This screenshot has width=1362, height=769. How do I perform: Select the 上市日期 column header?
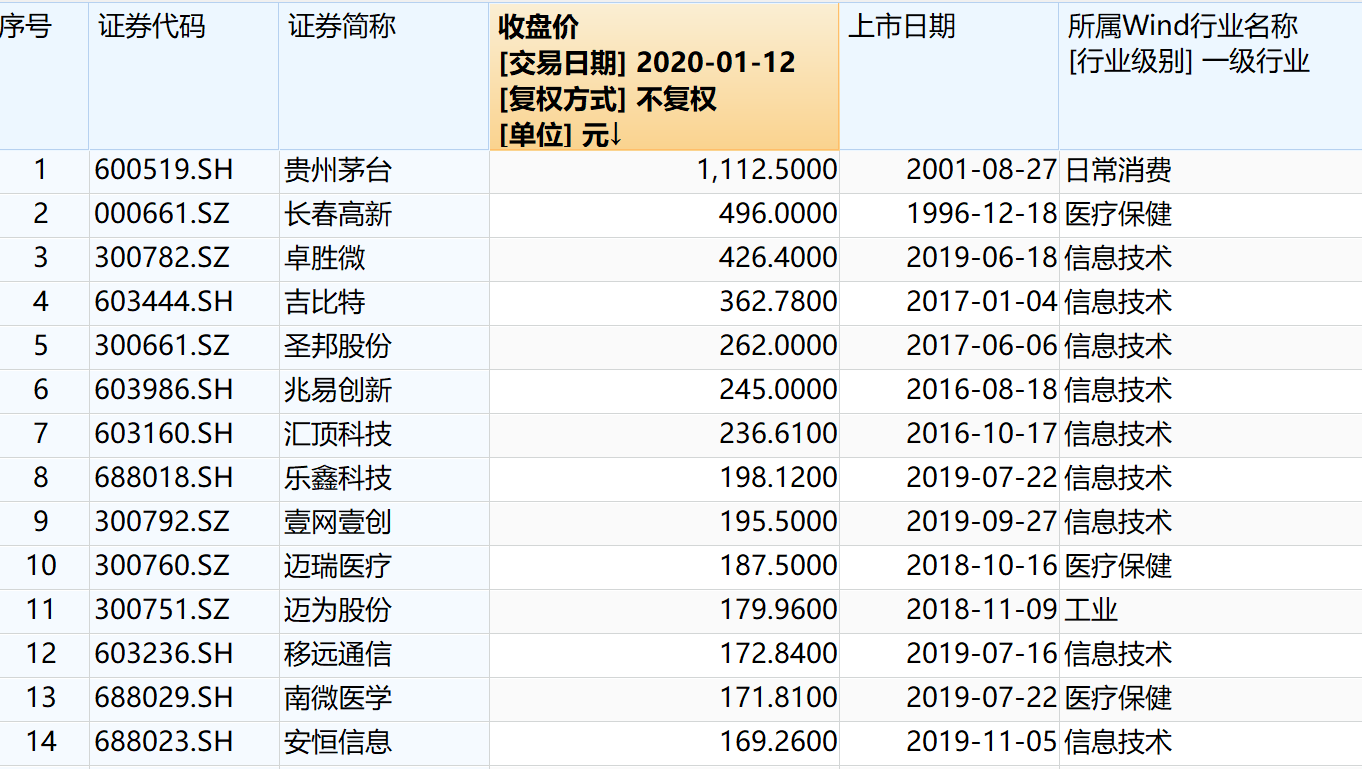949,77
